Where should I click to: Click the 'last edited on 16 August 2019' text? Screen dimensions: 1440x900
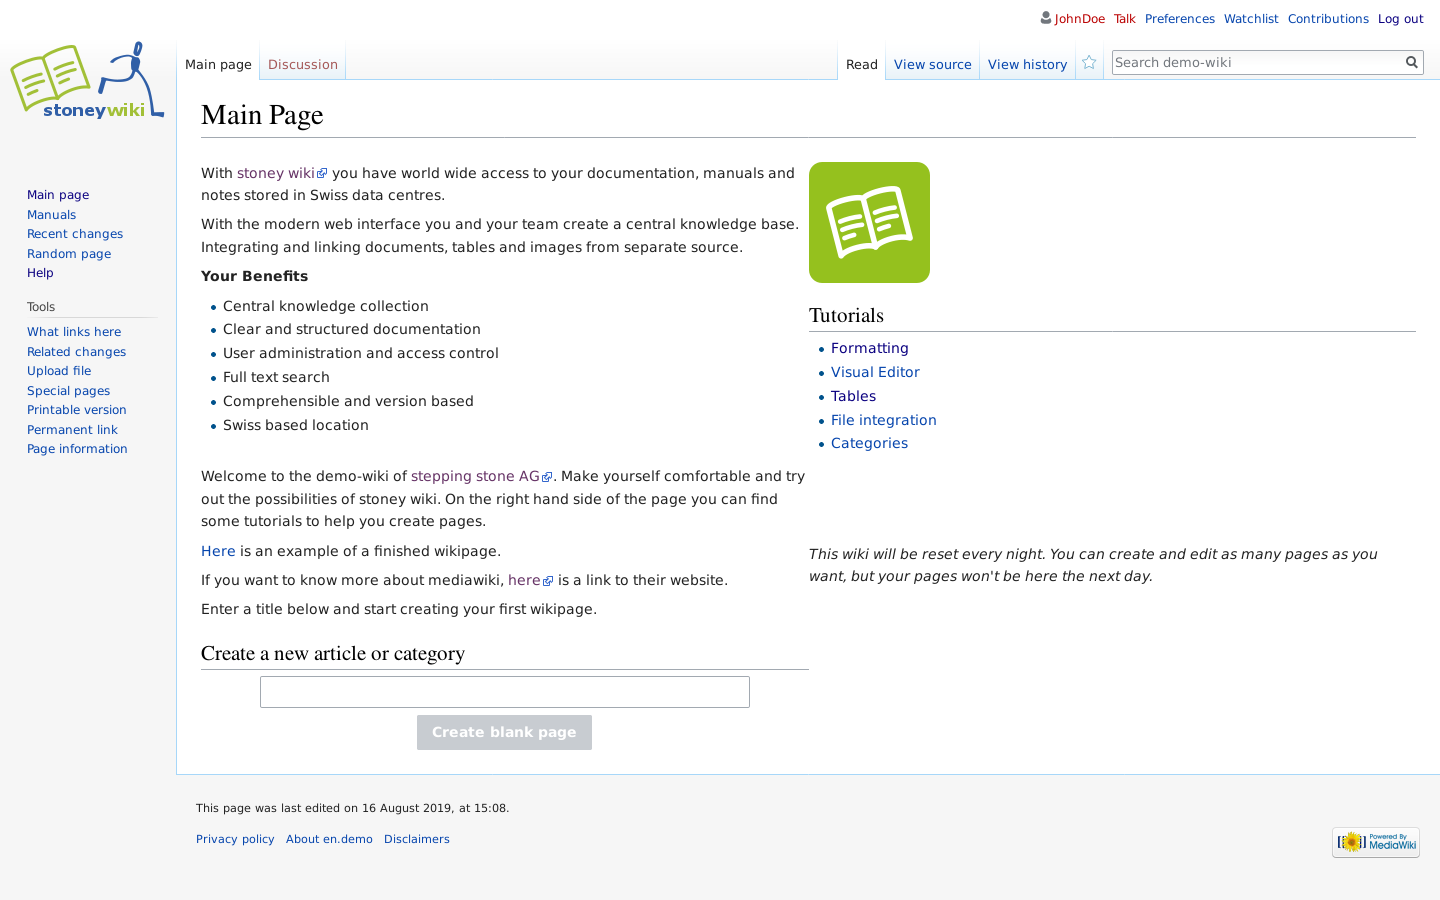[x=353, y=808]
